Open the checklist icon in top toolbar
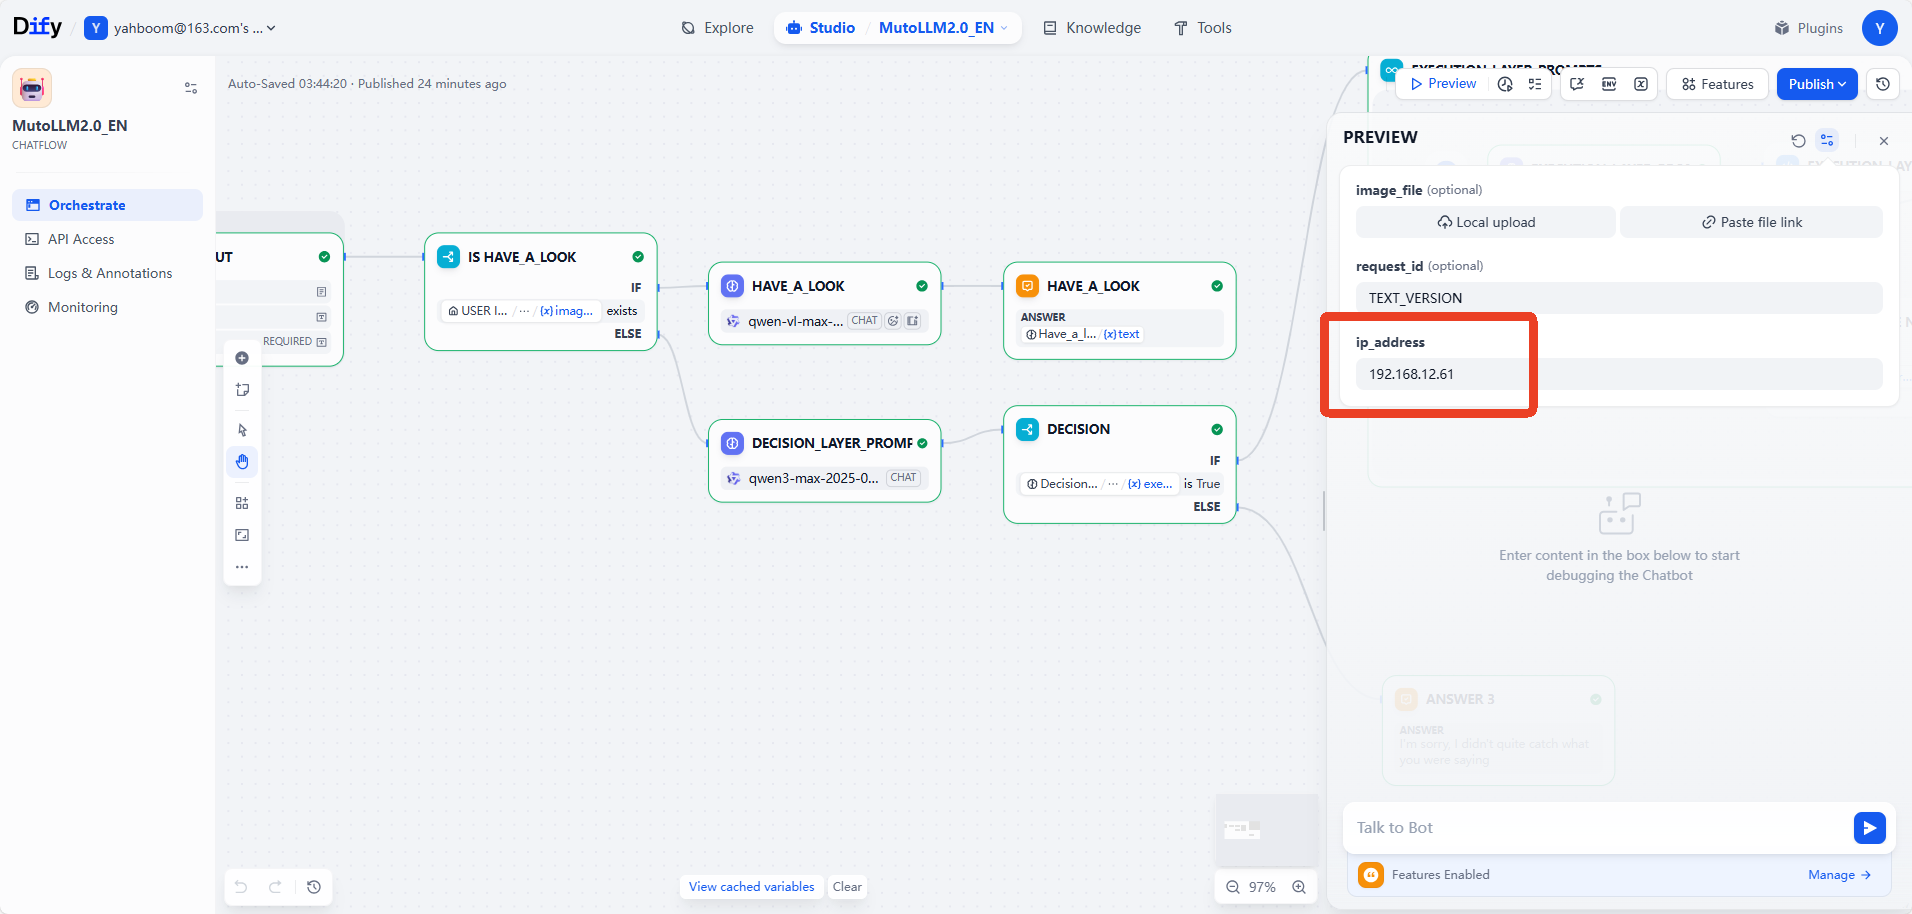The height and width of the screenshot is (914, 1912). (1535, 84)
